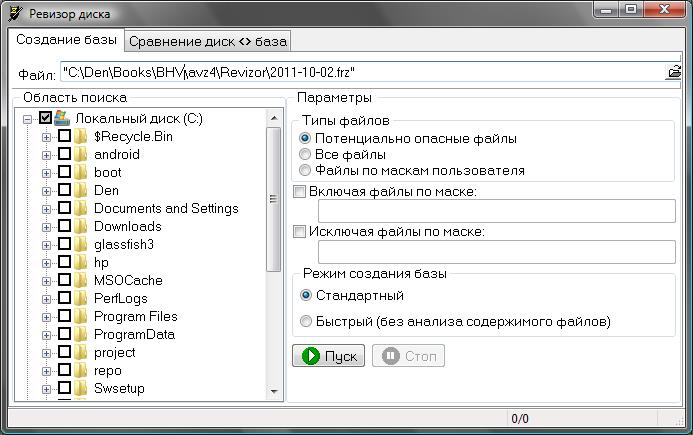Image resolution: width=693 pixels, height=435 pixels.
Task: Choose 'Быстрый' database creation mode
Action: tap(306, 322)
